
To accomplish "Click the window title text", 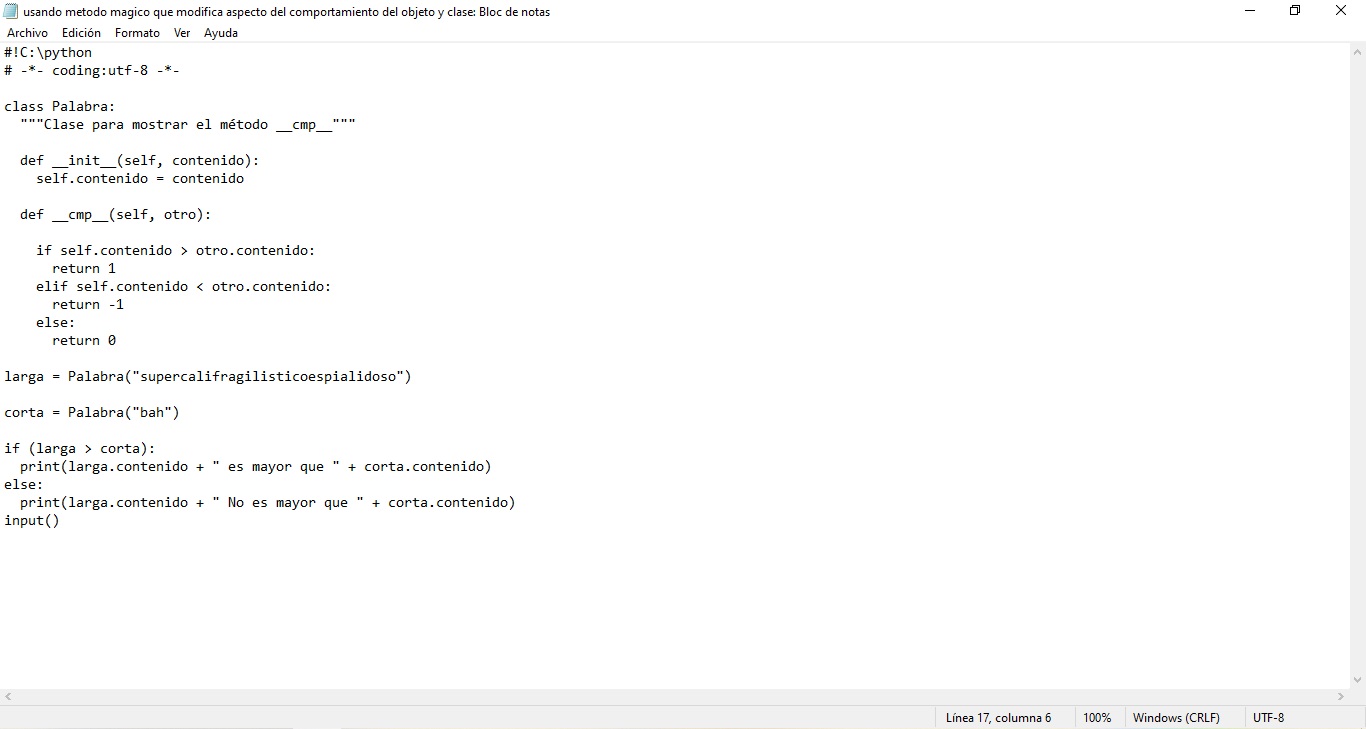I will (287, 12).
